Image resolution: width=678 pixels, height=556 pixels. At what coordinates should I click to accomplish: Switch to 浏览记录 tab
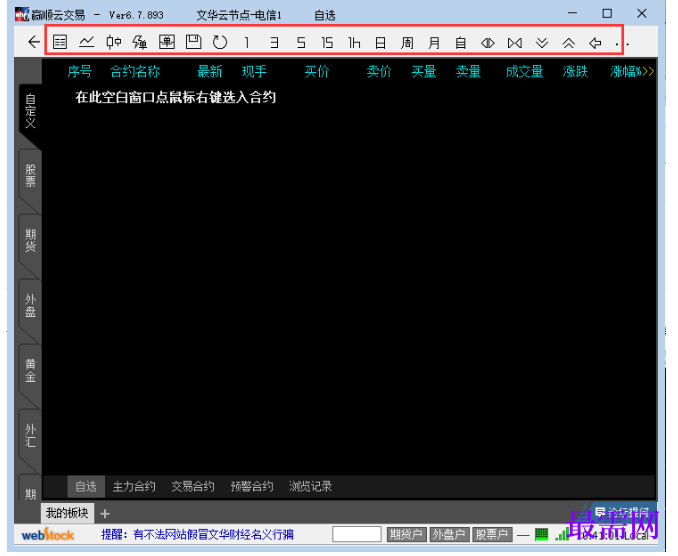pyautogui.click(x=310, y=486)
